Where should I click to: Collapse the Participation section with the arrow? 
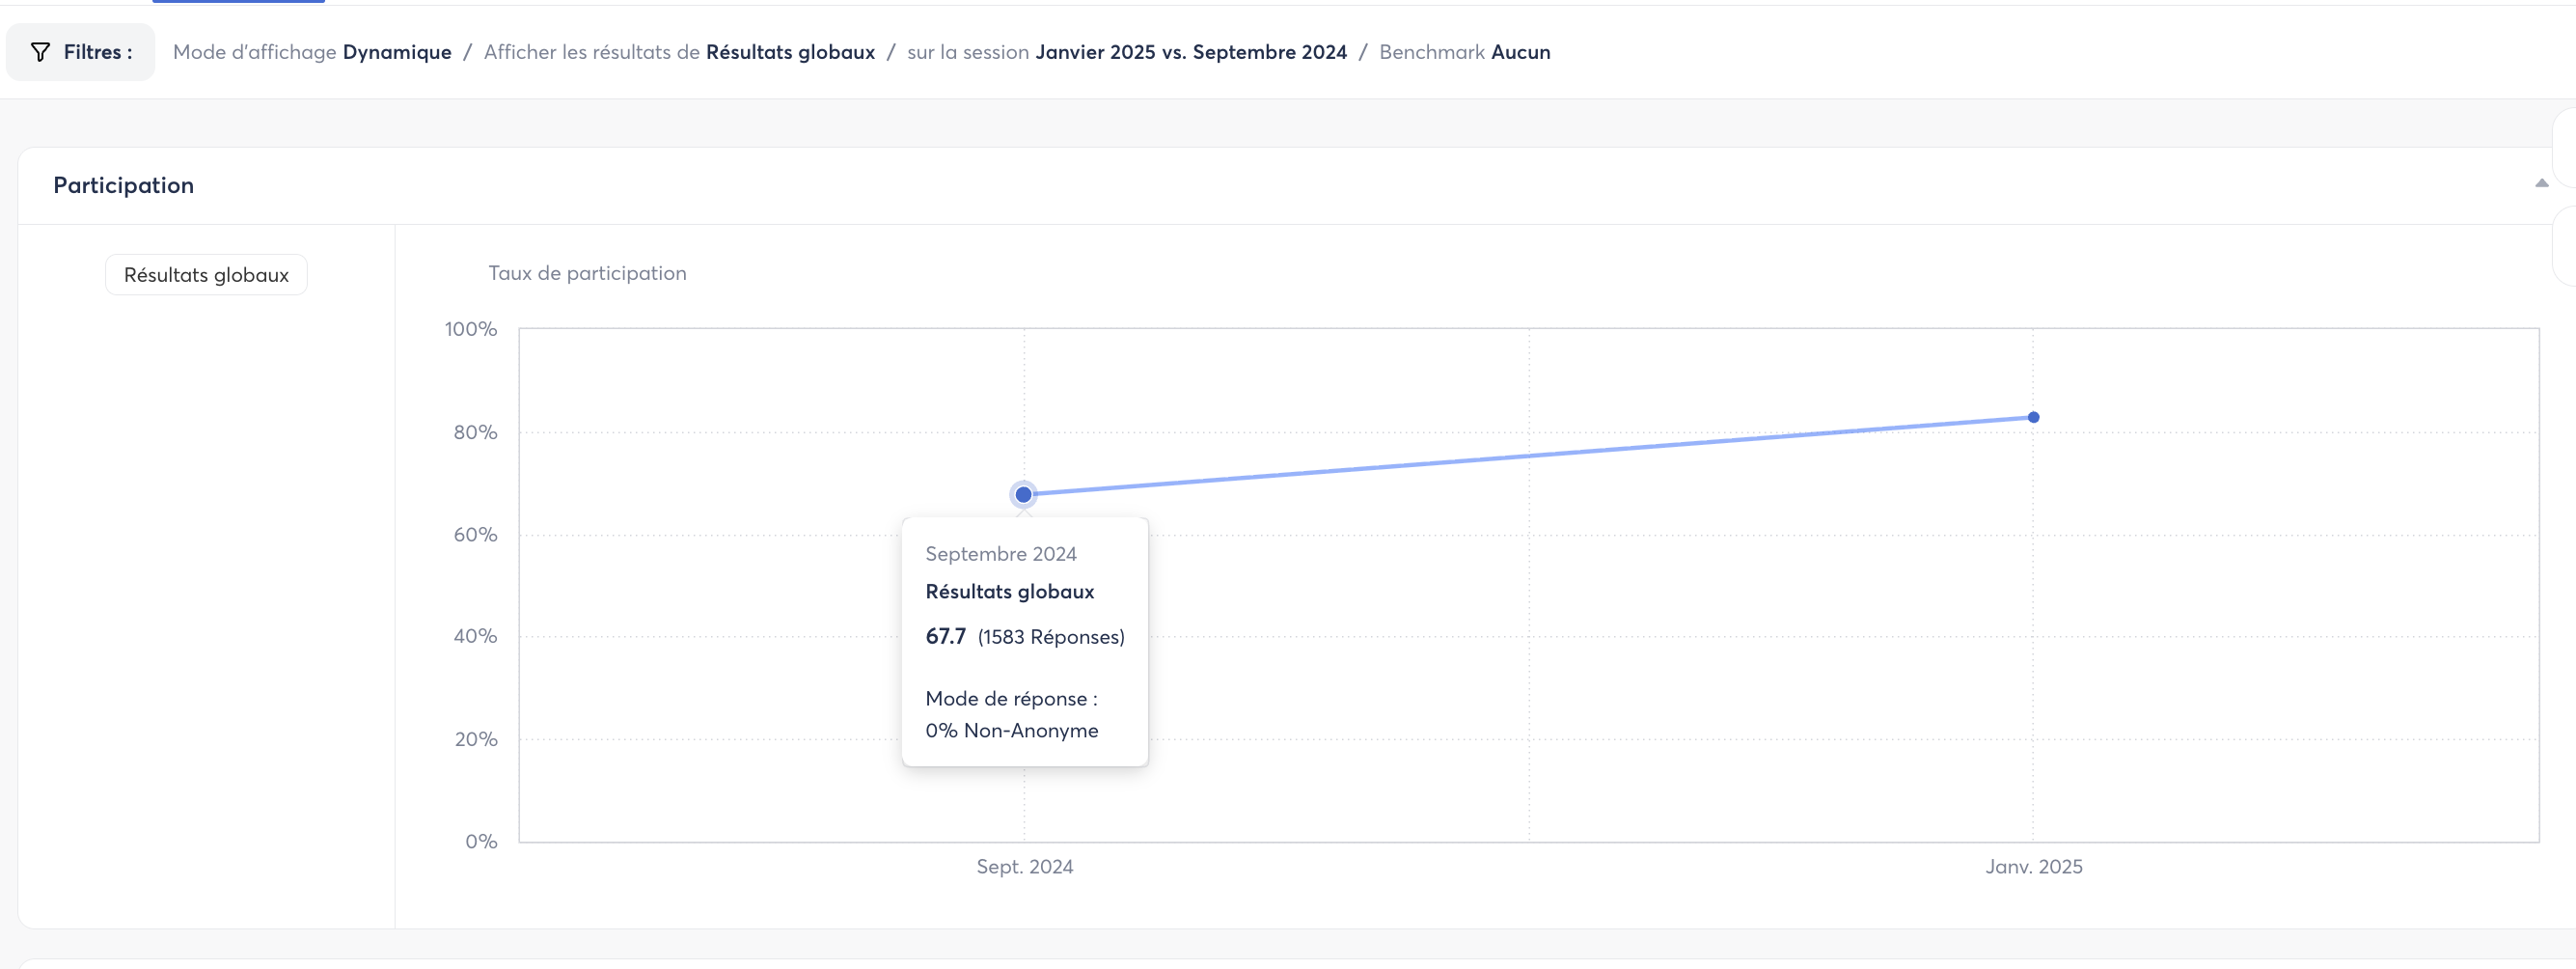[x=2541, y=183]
